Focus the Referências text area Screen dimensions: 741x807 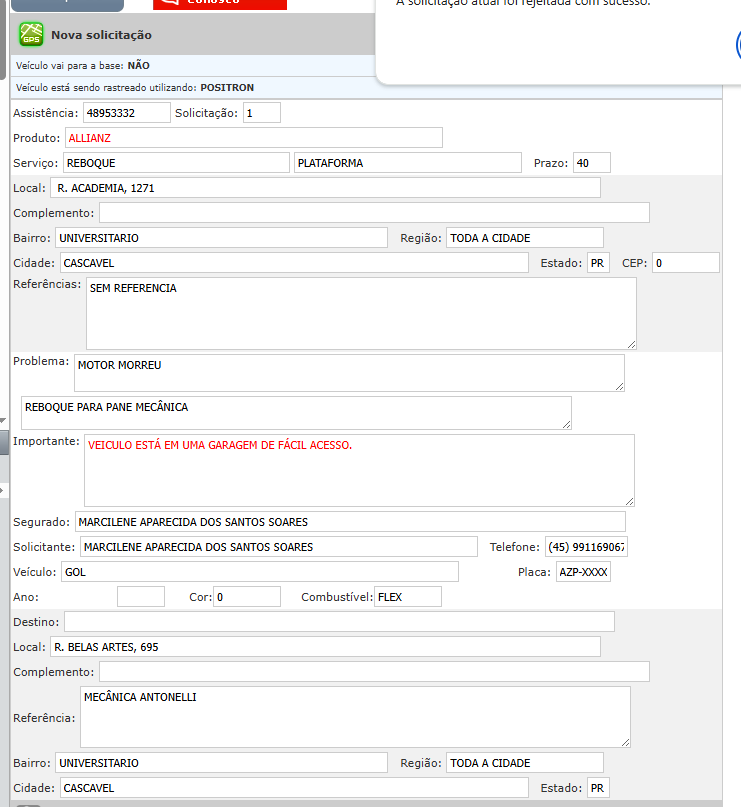361,313
